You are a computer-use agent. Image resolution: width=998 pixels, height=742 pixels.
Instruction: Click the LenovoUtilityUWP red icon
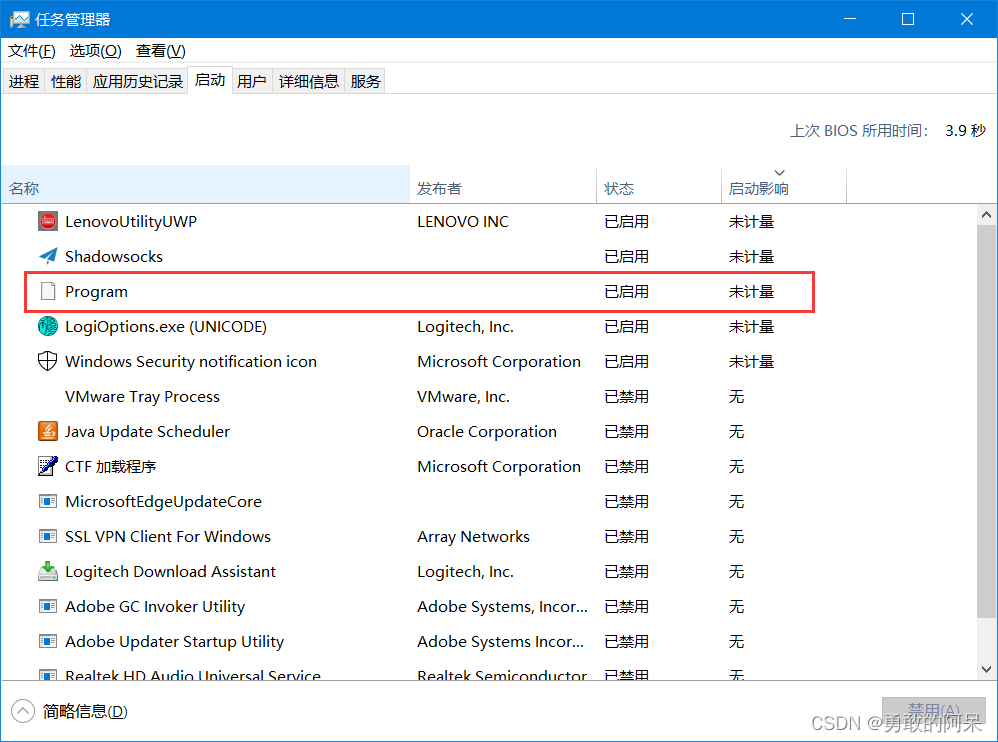pyautogui.click(x=48, y=221)
